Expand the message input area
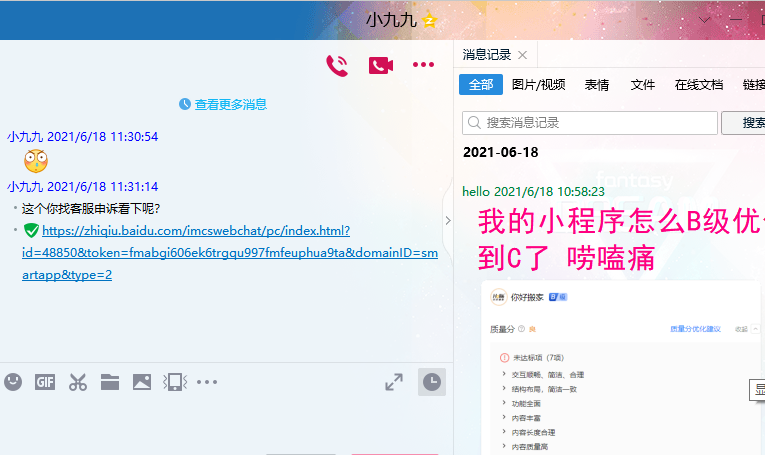Image resolution: width=765 pixels, height=455 pixels. tap(394, 382)
